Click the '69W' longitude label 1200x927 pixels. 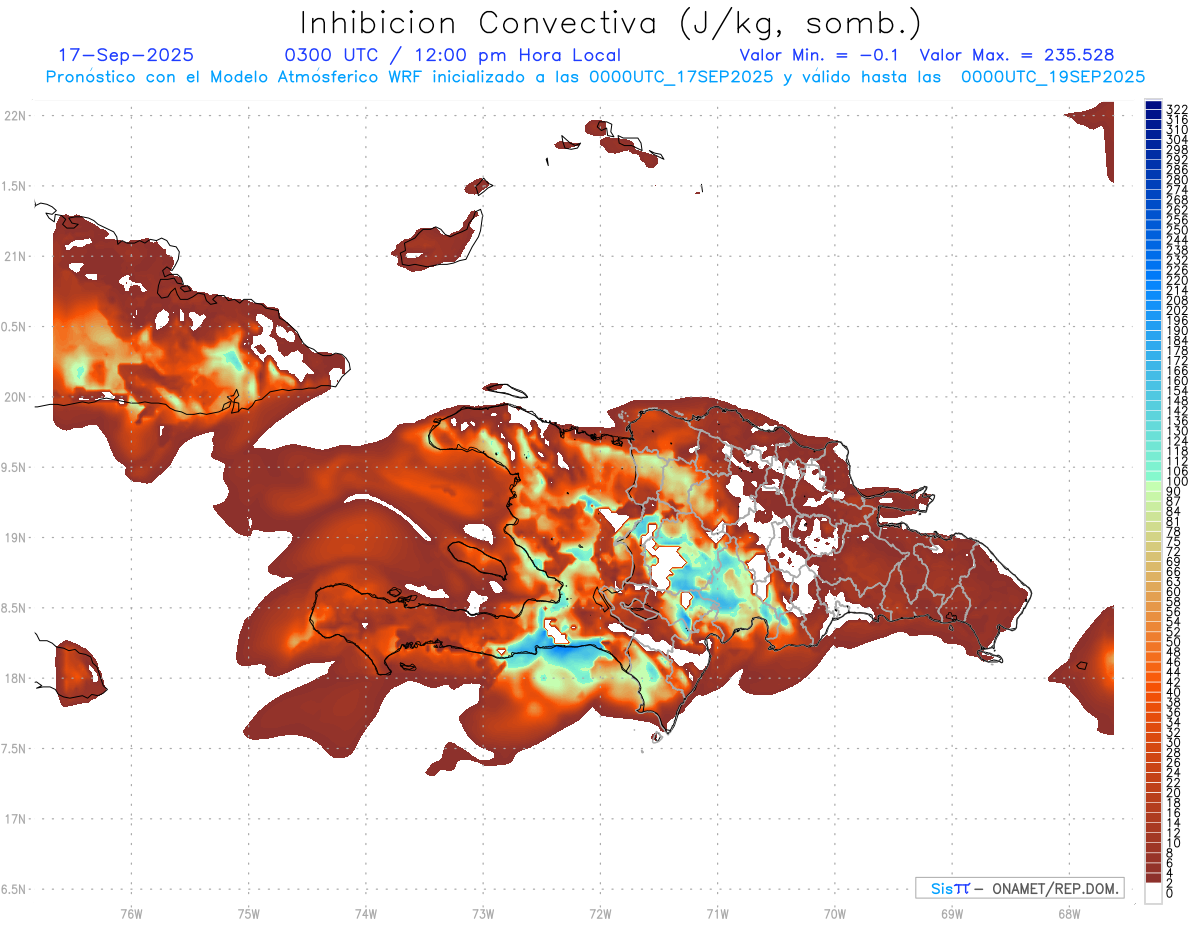(952, 913)
